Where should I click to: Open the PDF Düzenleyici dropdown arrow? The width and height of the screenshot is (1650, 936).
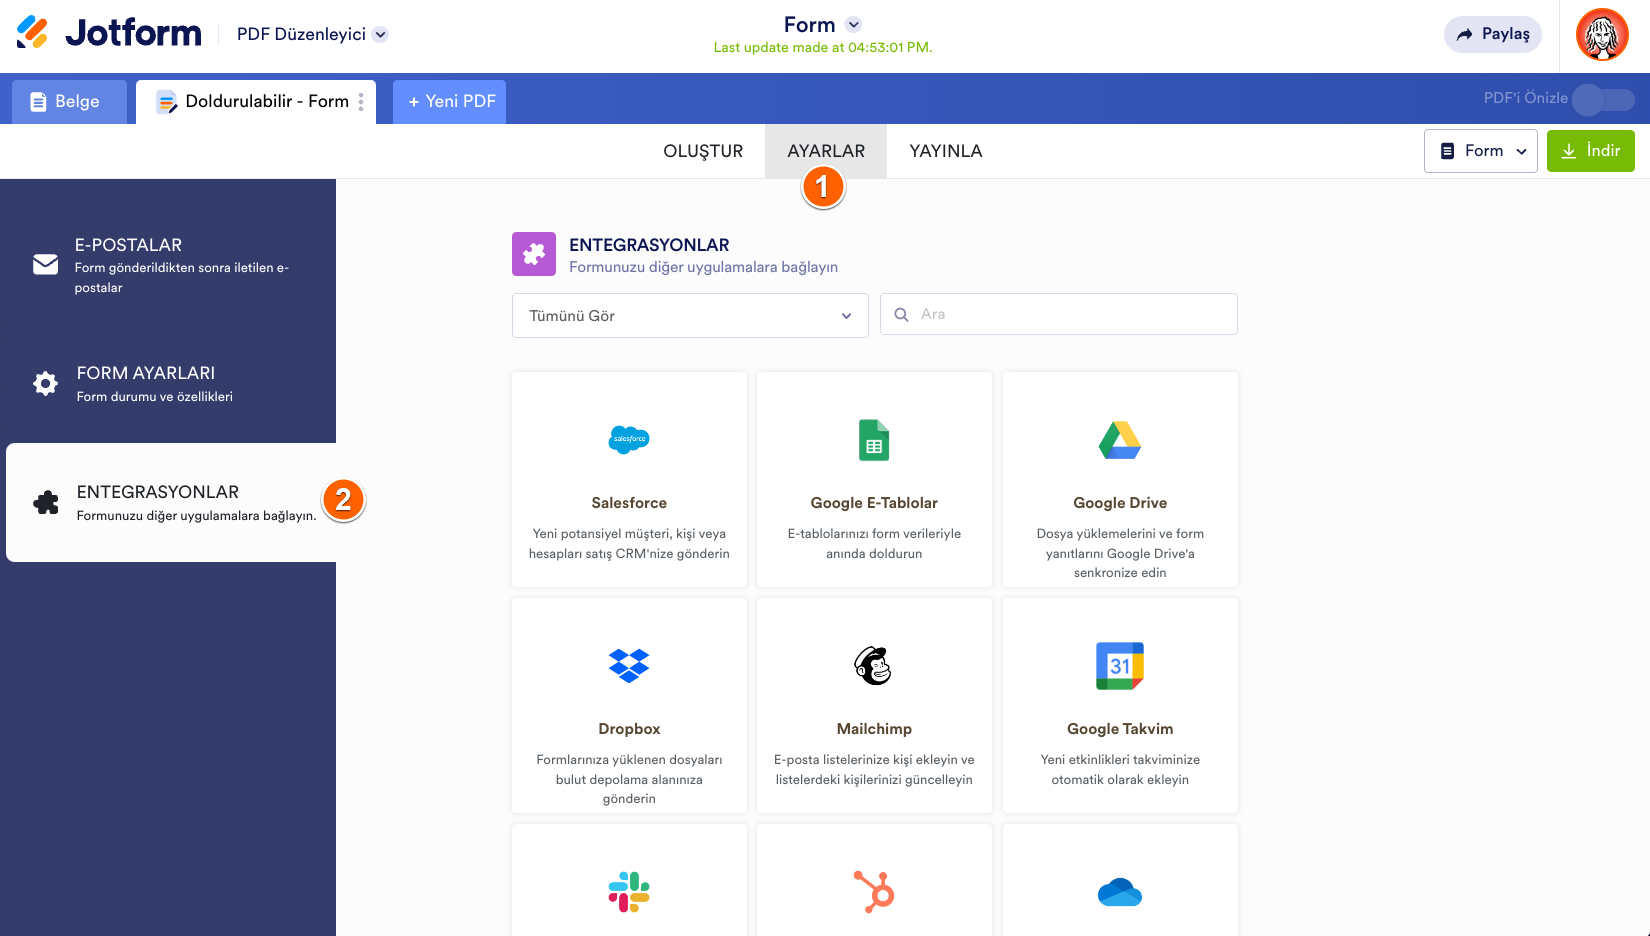(380, 34)
